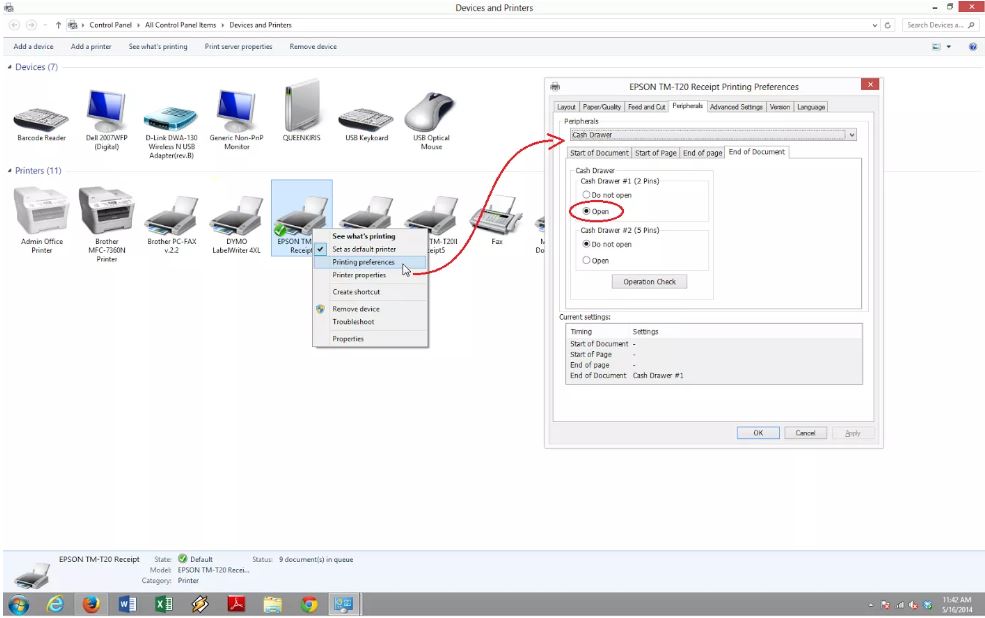Switch to the Paper/Quality tab
Screen dimensions: 985x618
[x=601, y=107]
